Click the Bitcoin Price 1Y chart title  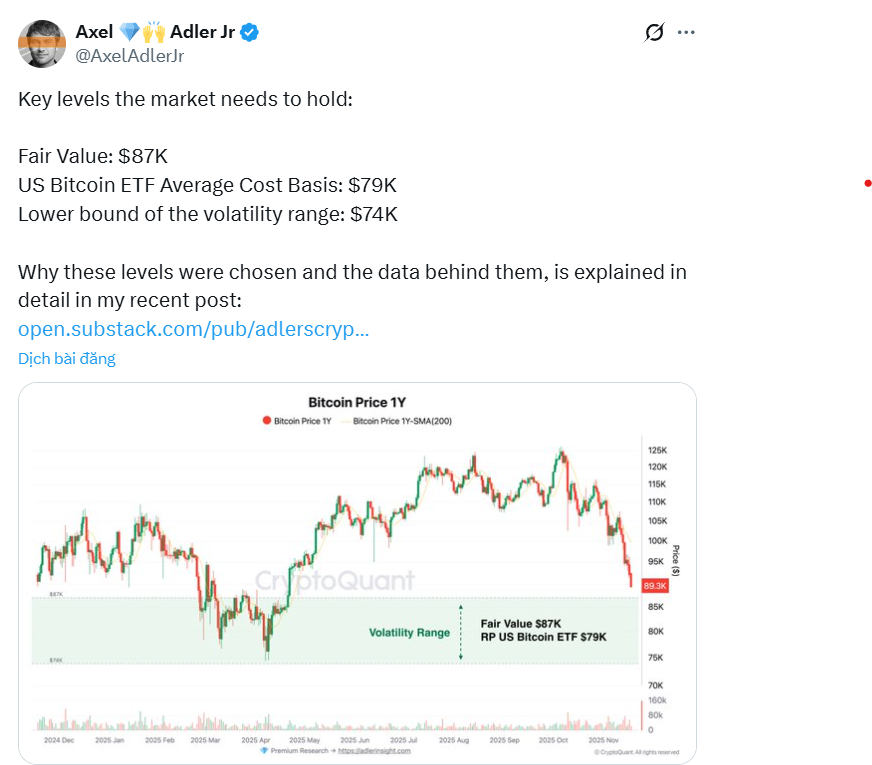point(357,402)
